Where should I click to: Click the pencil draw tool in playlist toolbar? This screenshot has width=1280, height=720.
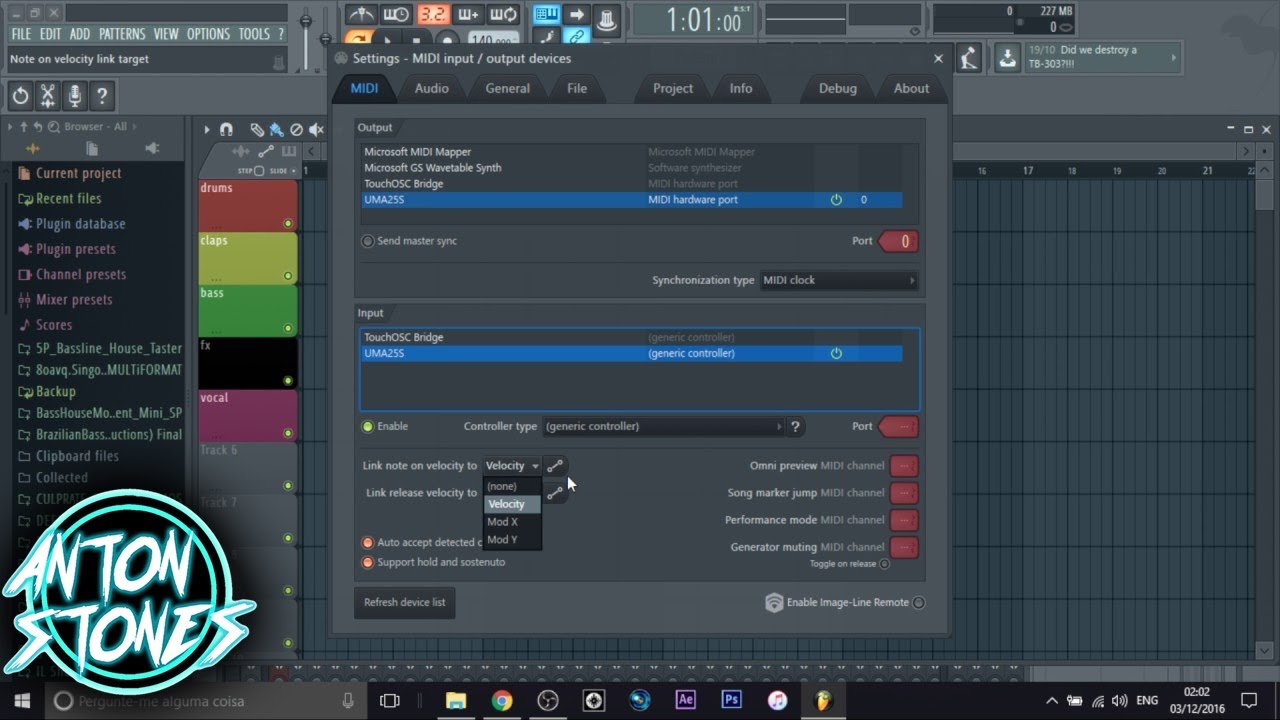pos(257,129)
